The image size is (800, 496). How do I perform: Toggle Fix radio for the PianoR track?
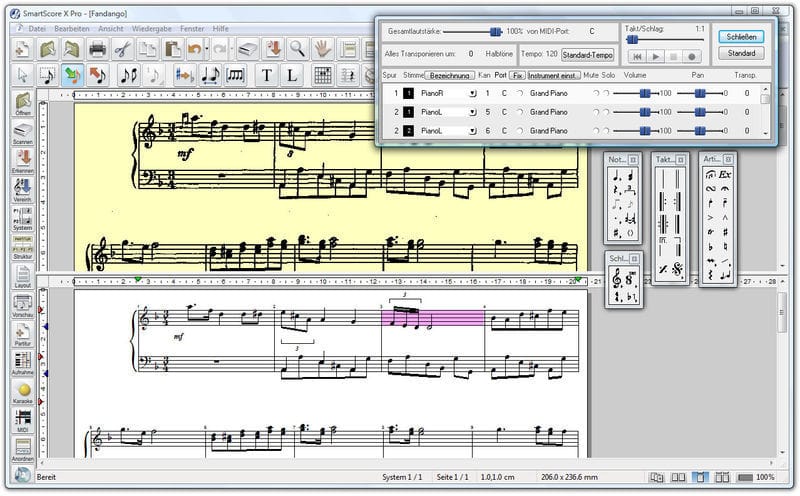519,93
